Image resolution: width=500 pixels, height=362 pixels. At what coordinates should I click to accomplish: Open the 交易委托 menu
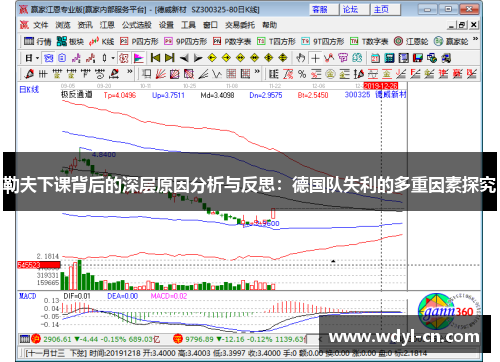(240, 25)
